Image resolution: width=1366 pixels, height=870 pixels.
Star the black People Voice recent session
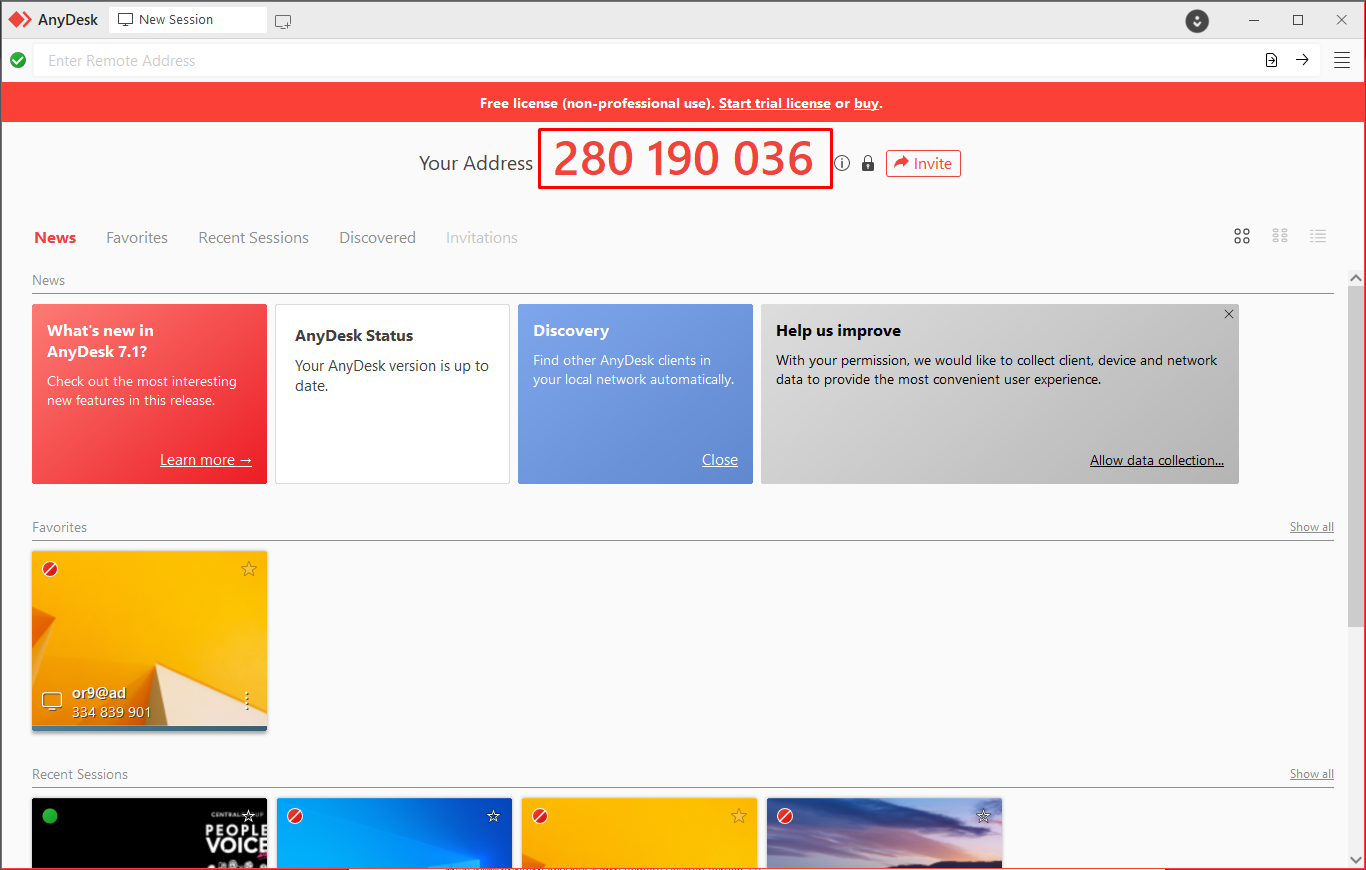249,816
